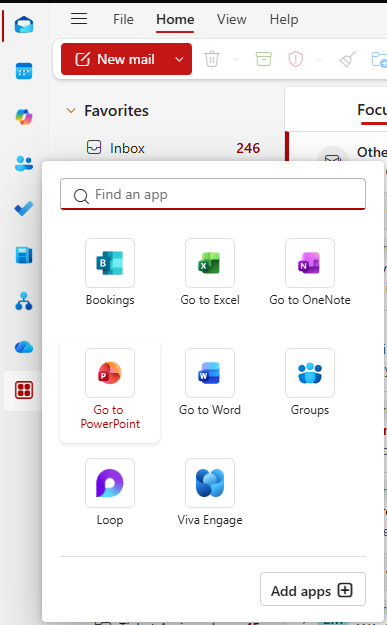Screen dimensions: 387x625
Task: Open the People app in sidebar
Action: coord(24,163)
